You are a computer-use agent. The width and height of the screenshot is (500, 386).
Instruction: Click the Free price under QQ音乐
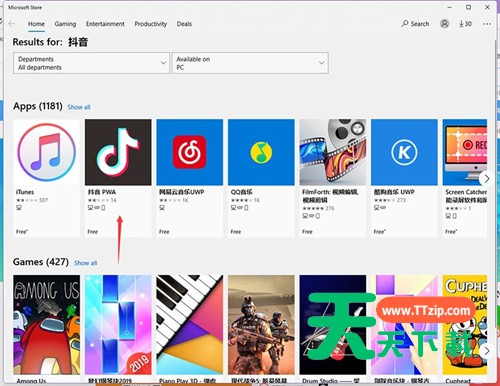[x=236, y=232]
